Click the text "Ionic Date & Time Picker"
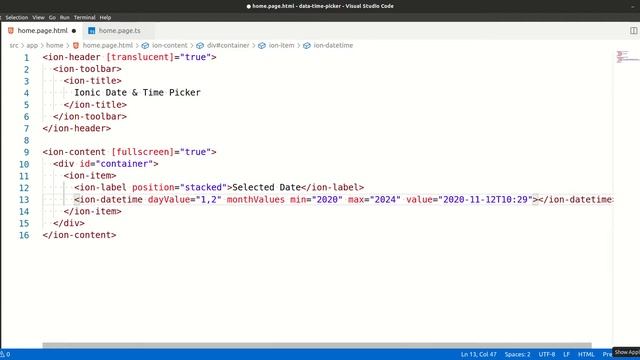Viewport: 640px width, 360px height. [x=137, y=93]
